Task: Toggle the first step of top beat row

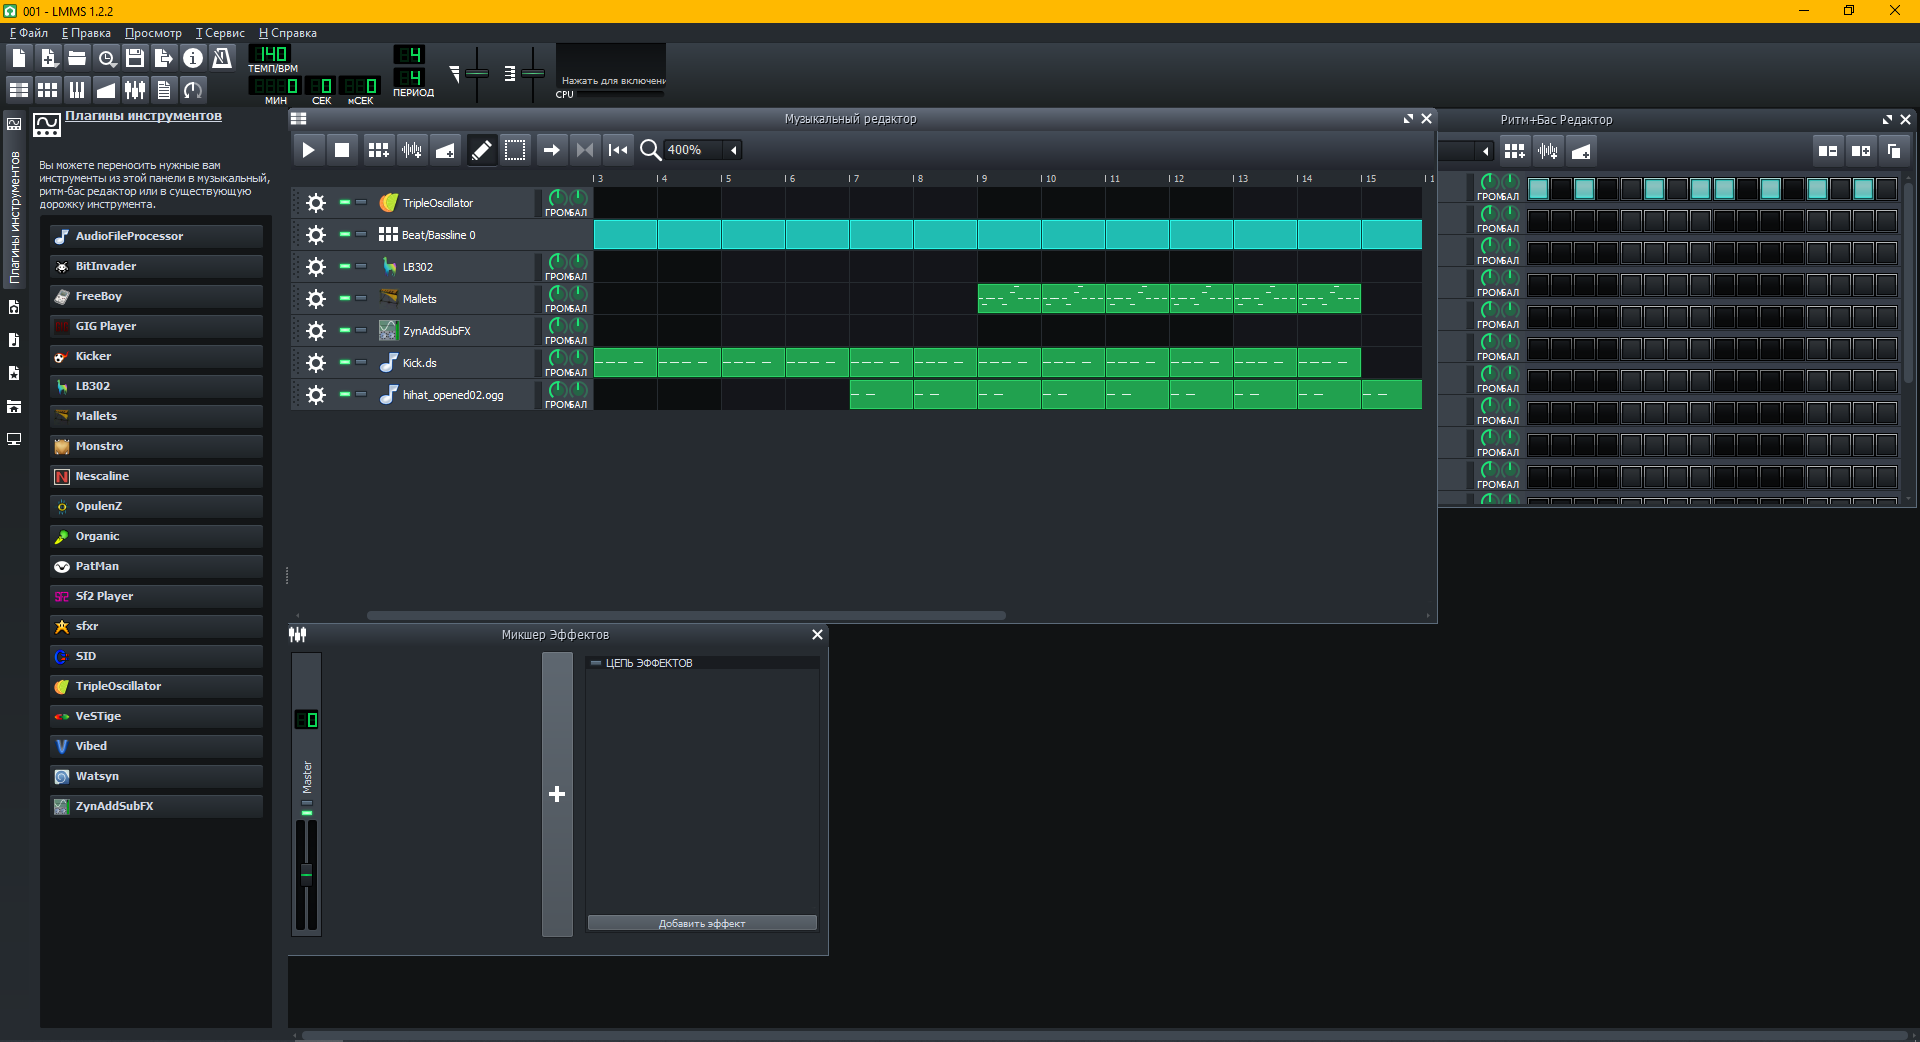Action: click(x=1538, y=188)
